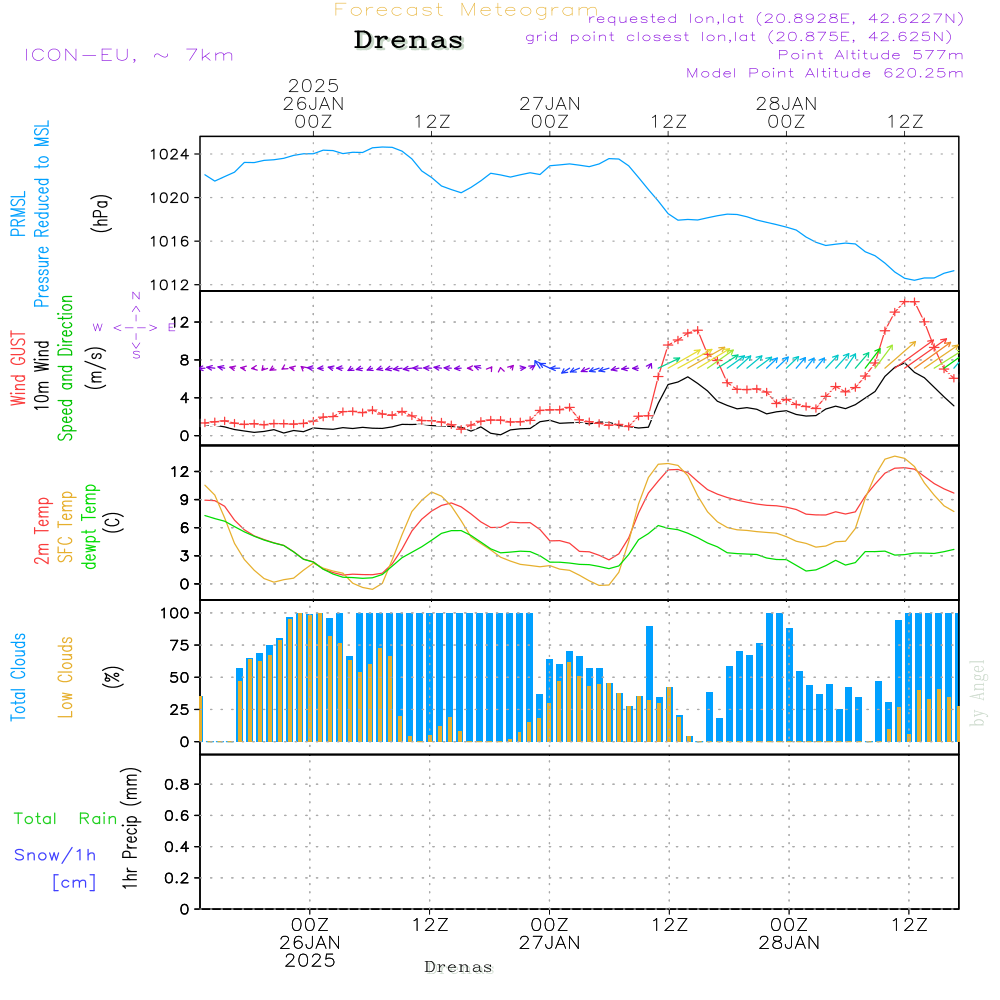The image size is (1000, 1000).
Task: Select the '9' value on the temperature axis
Action: 184,500
